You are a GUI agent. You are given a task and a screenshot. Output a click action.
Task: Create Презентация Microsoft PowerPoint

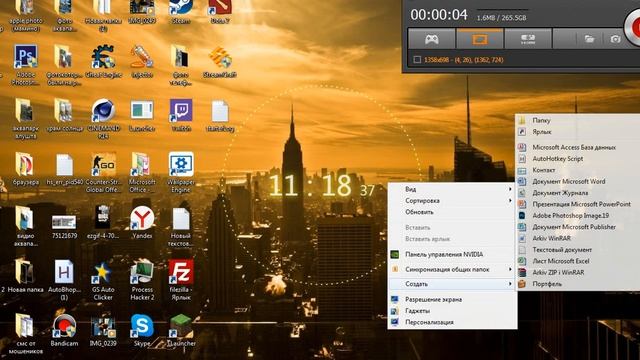578,204
